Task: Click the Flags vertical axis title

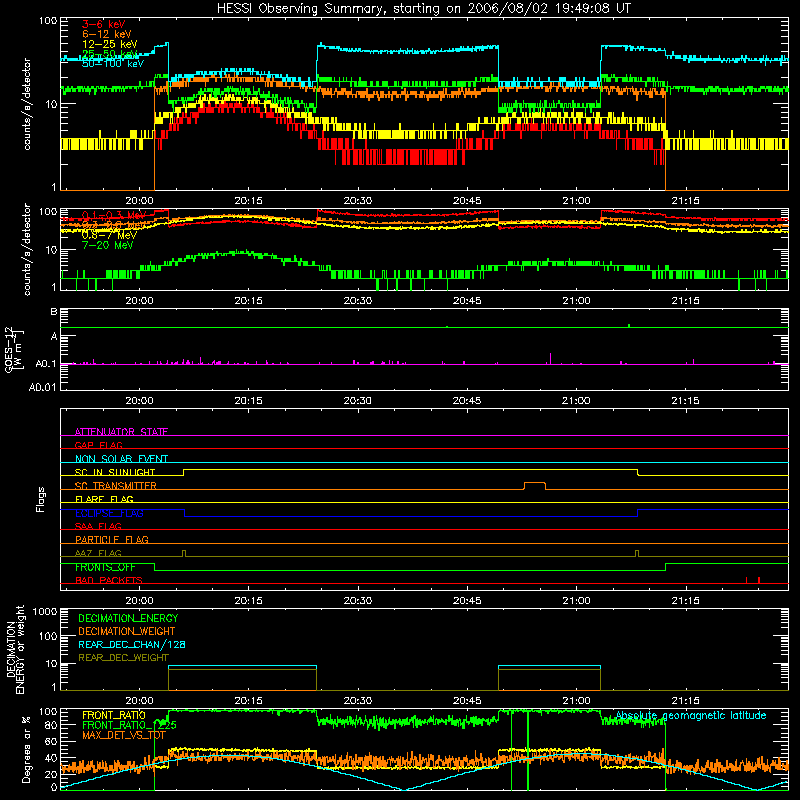Action: coord(40,499)
